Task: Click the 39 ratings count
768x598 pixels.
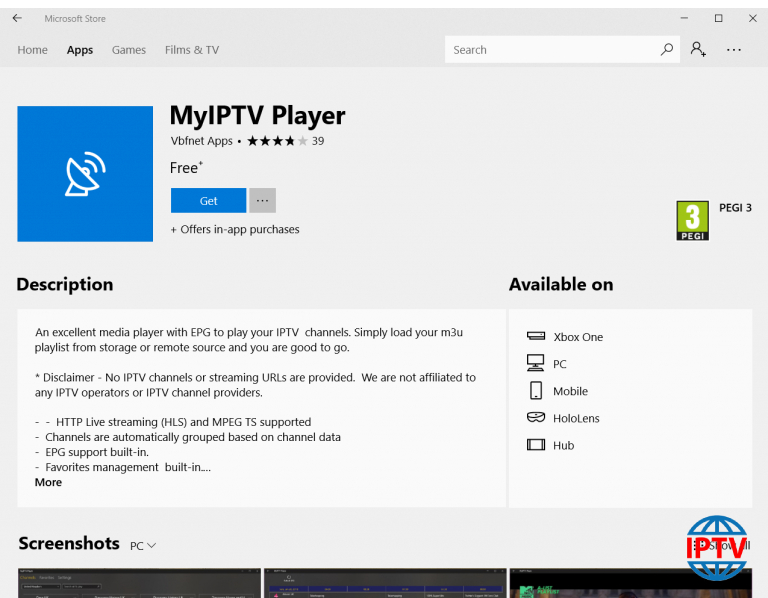Action: pyautogui.click(x=318, y=141)
